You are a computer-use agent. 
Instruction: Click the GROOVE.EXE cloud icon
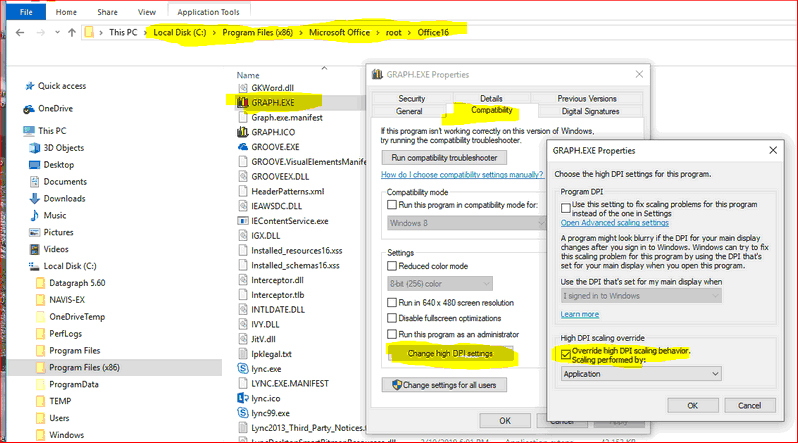(x=243, y=147)
